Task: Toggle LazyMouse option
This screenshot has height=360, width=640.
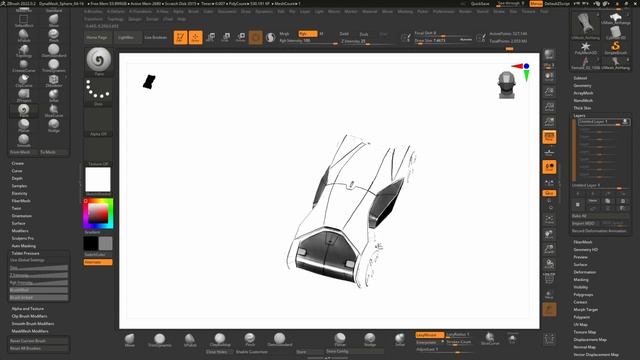Action: click(429, 335)
